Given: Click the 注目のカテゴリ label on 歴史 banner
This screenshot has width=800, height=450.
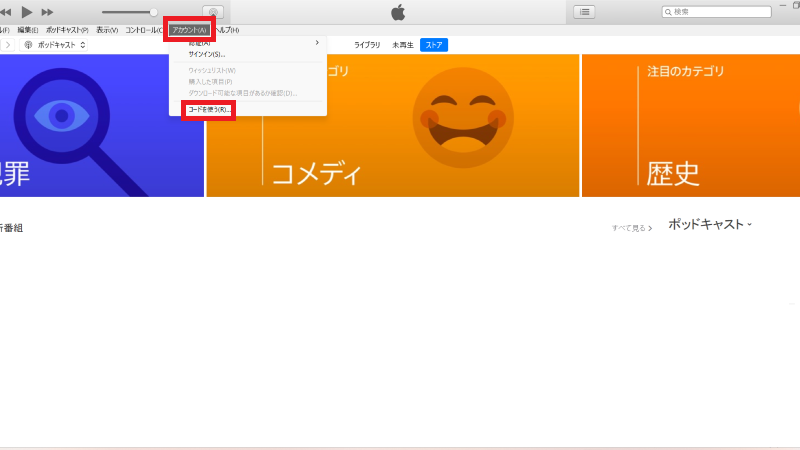Looking at the screenshot, I should [x=686, y=71].
